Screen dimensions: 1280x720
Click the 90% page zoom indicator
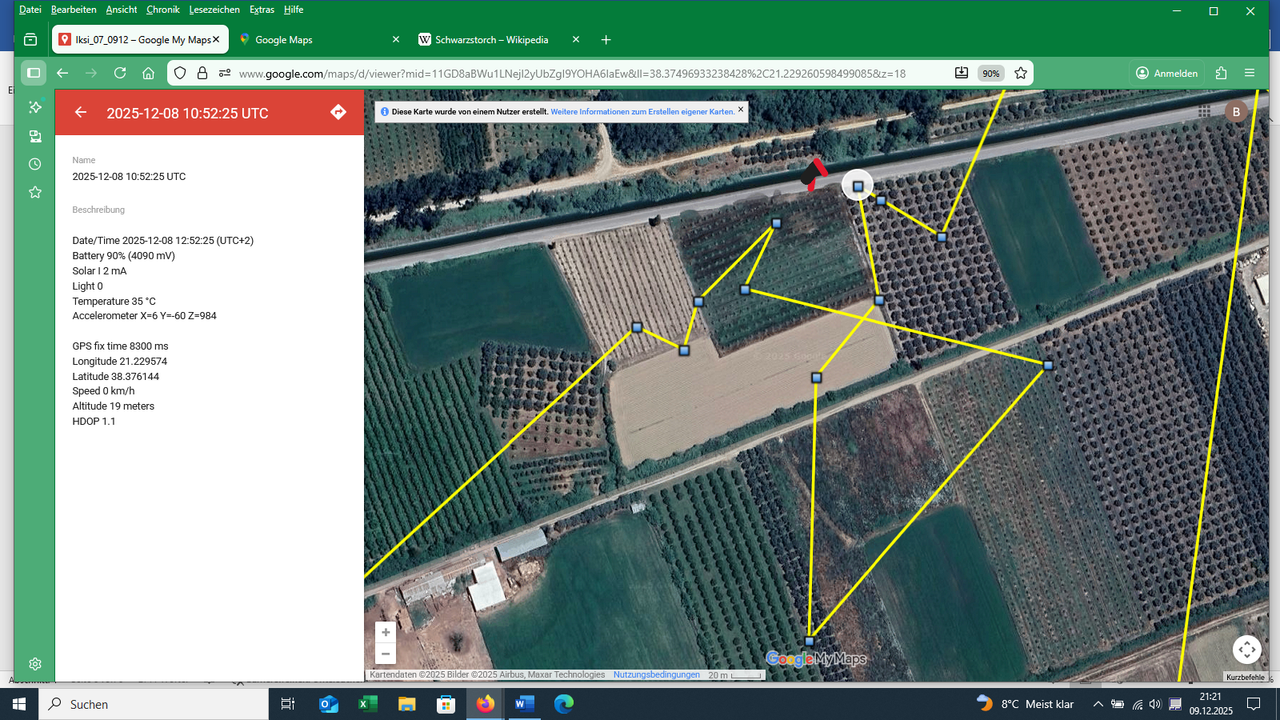tap(990, 72)
